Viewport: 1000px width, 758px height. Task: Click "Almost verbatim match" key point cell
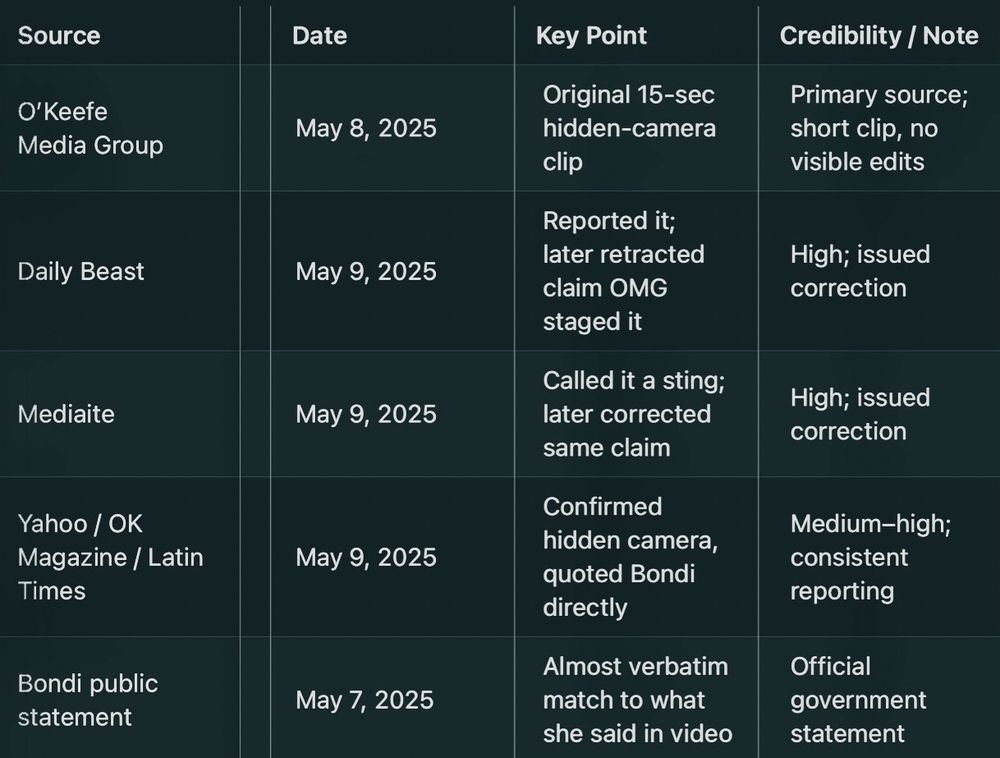pyautogui.click(x=637, y=700)
